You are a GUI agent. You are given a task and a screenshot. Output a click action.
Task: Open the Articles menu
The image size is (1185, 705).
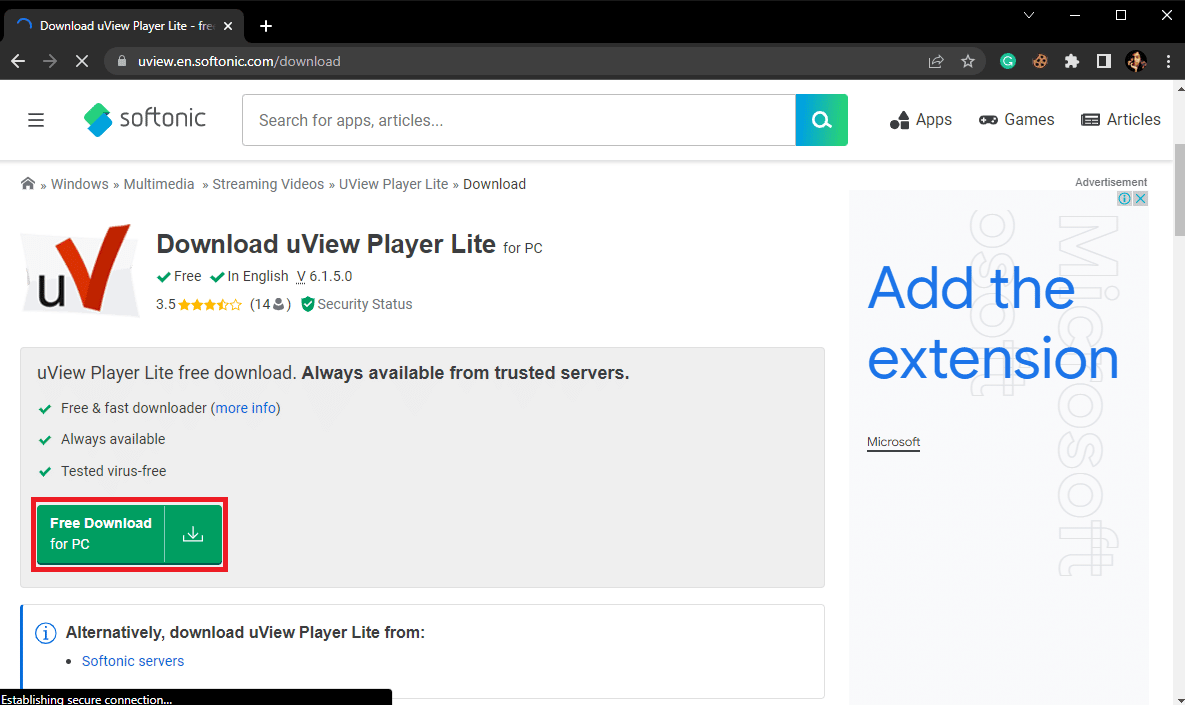point(1121,119)
